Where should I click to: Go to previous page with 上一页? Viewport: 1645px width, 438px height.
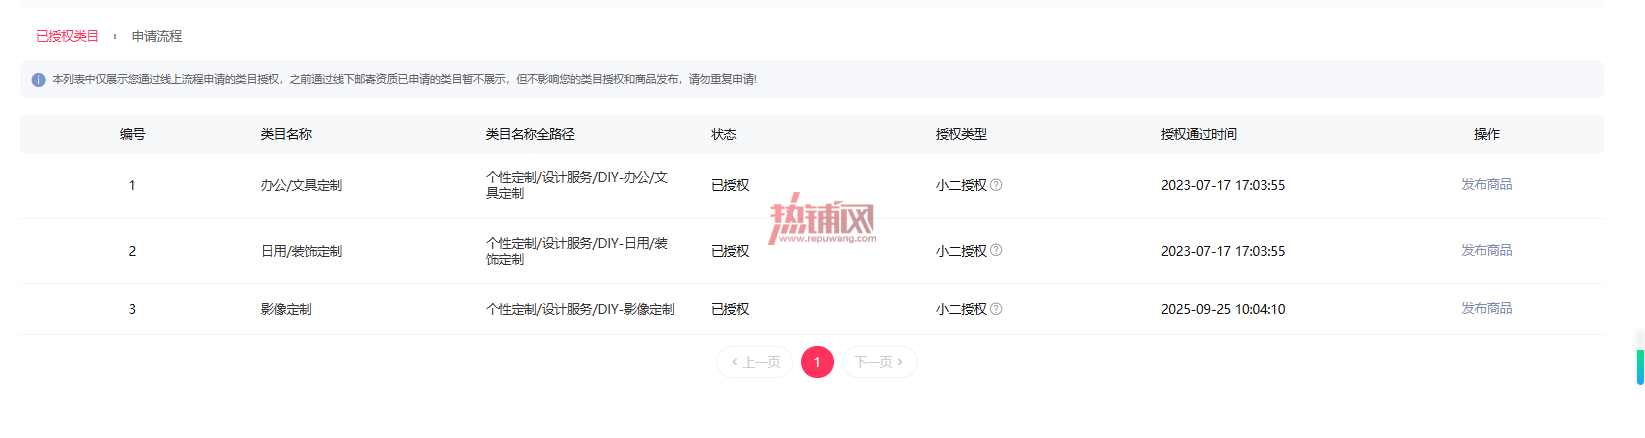(x=755, y=362)
